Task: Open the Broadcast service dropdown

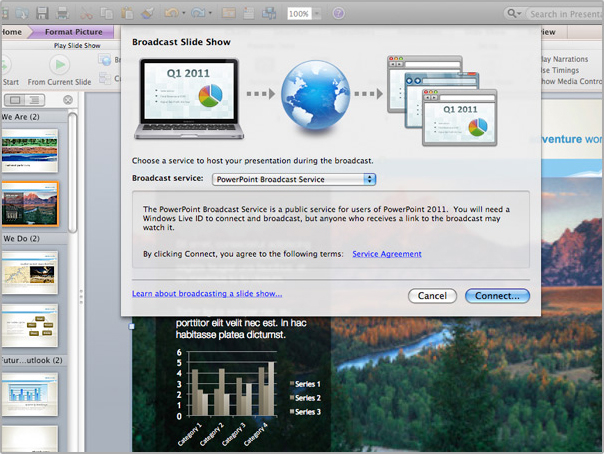Action: [x=293, y=178]
